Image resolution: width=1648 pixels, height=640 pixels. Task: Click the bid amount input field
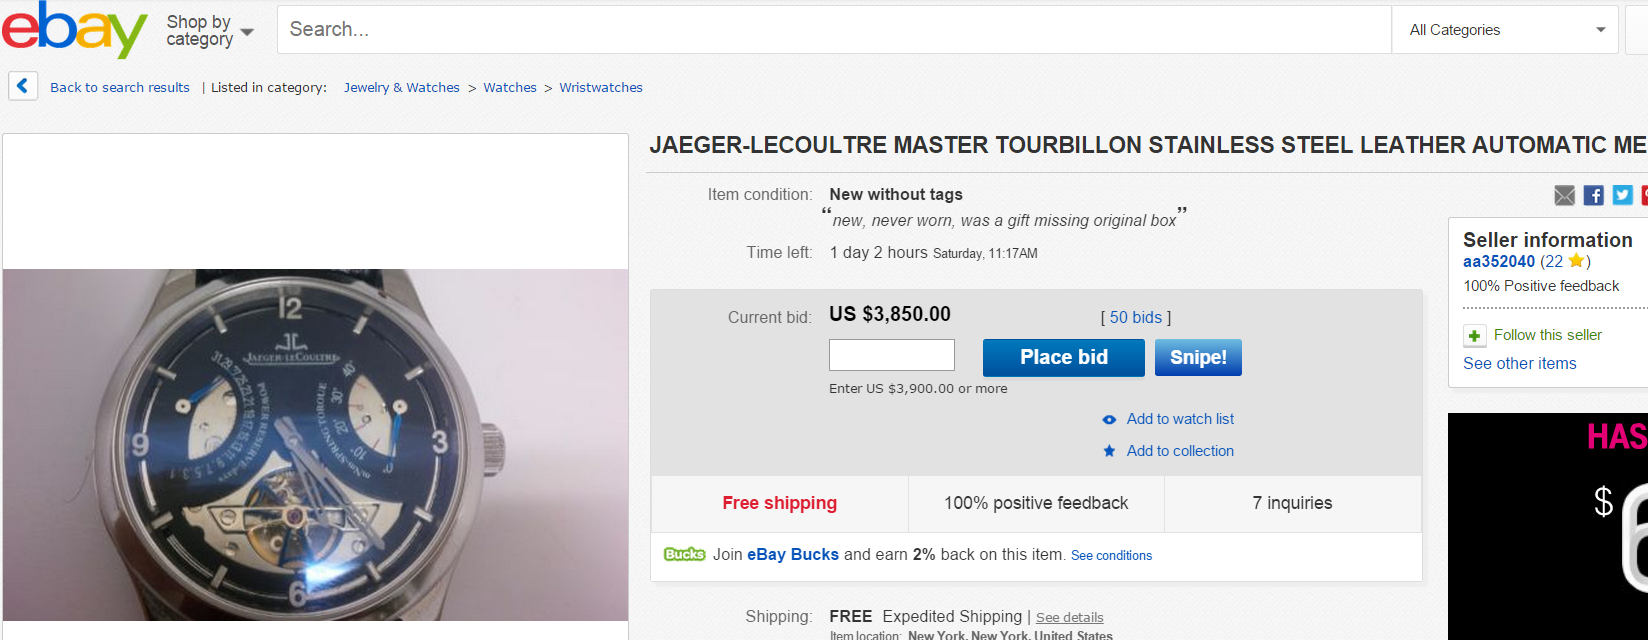(x=891, y=355)
